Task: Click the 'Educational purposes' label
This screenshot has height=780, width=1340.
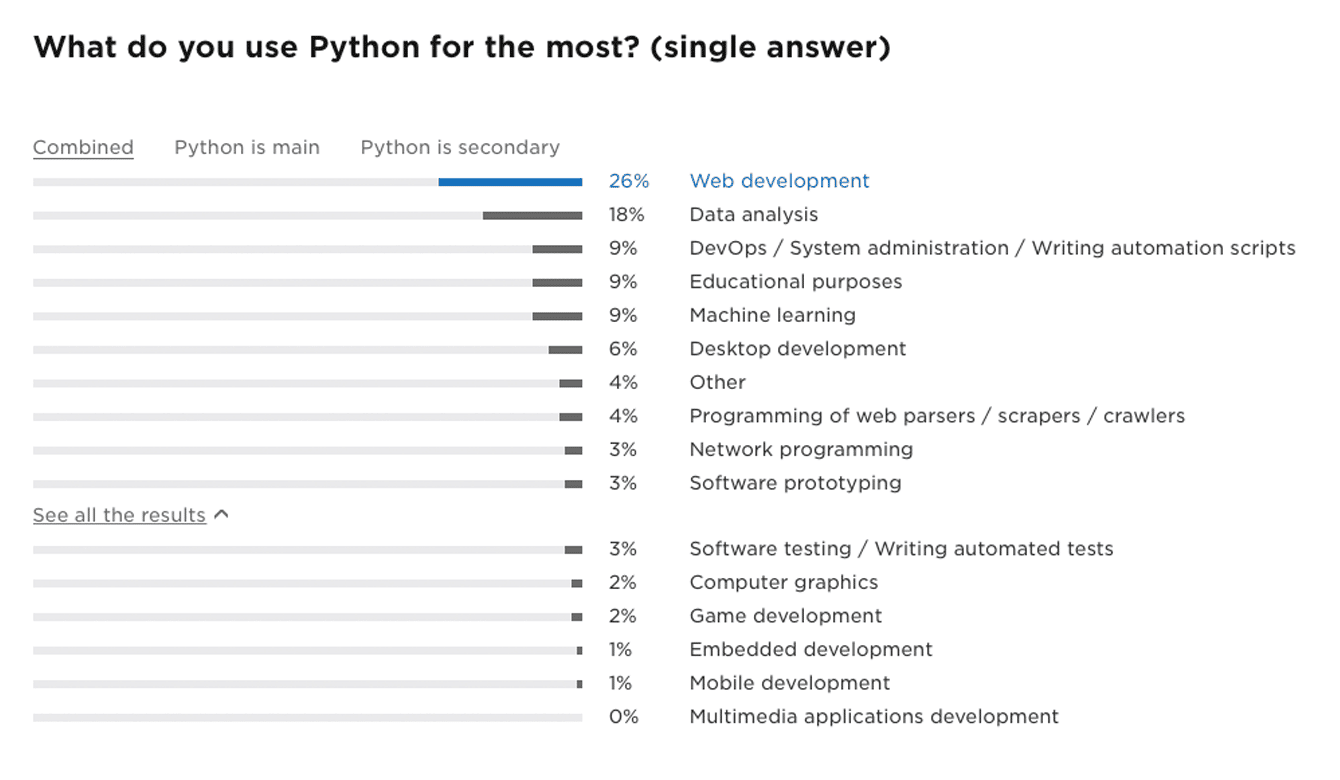Action: point(795,281)
